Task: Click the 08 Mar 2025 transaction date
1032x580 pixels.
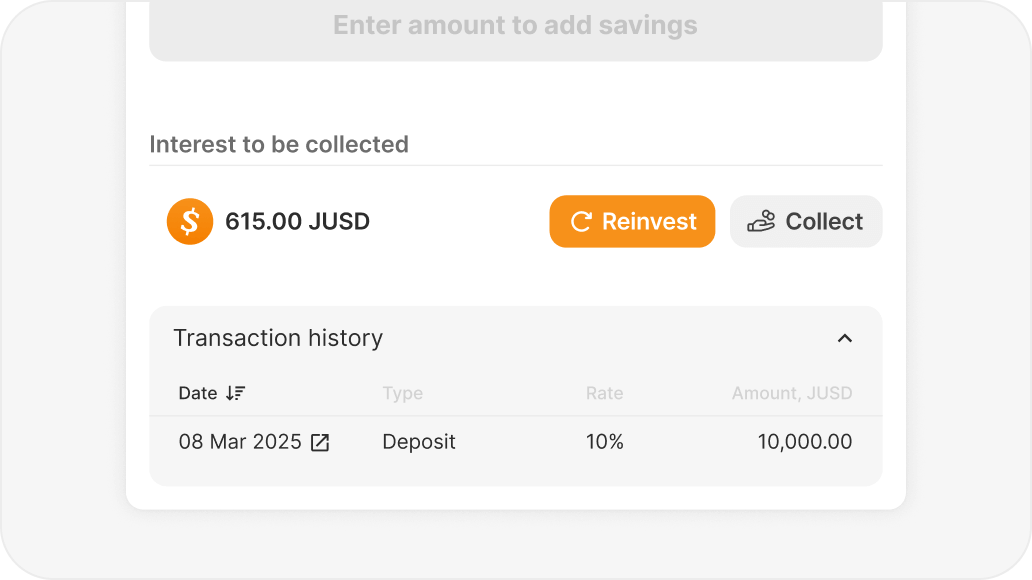Action: [240, 442]
